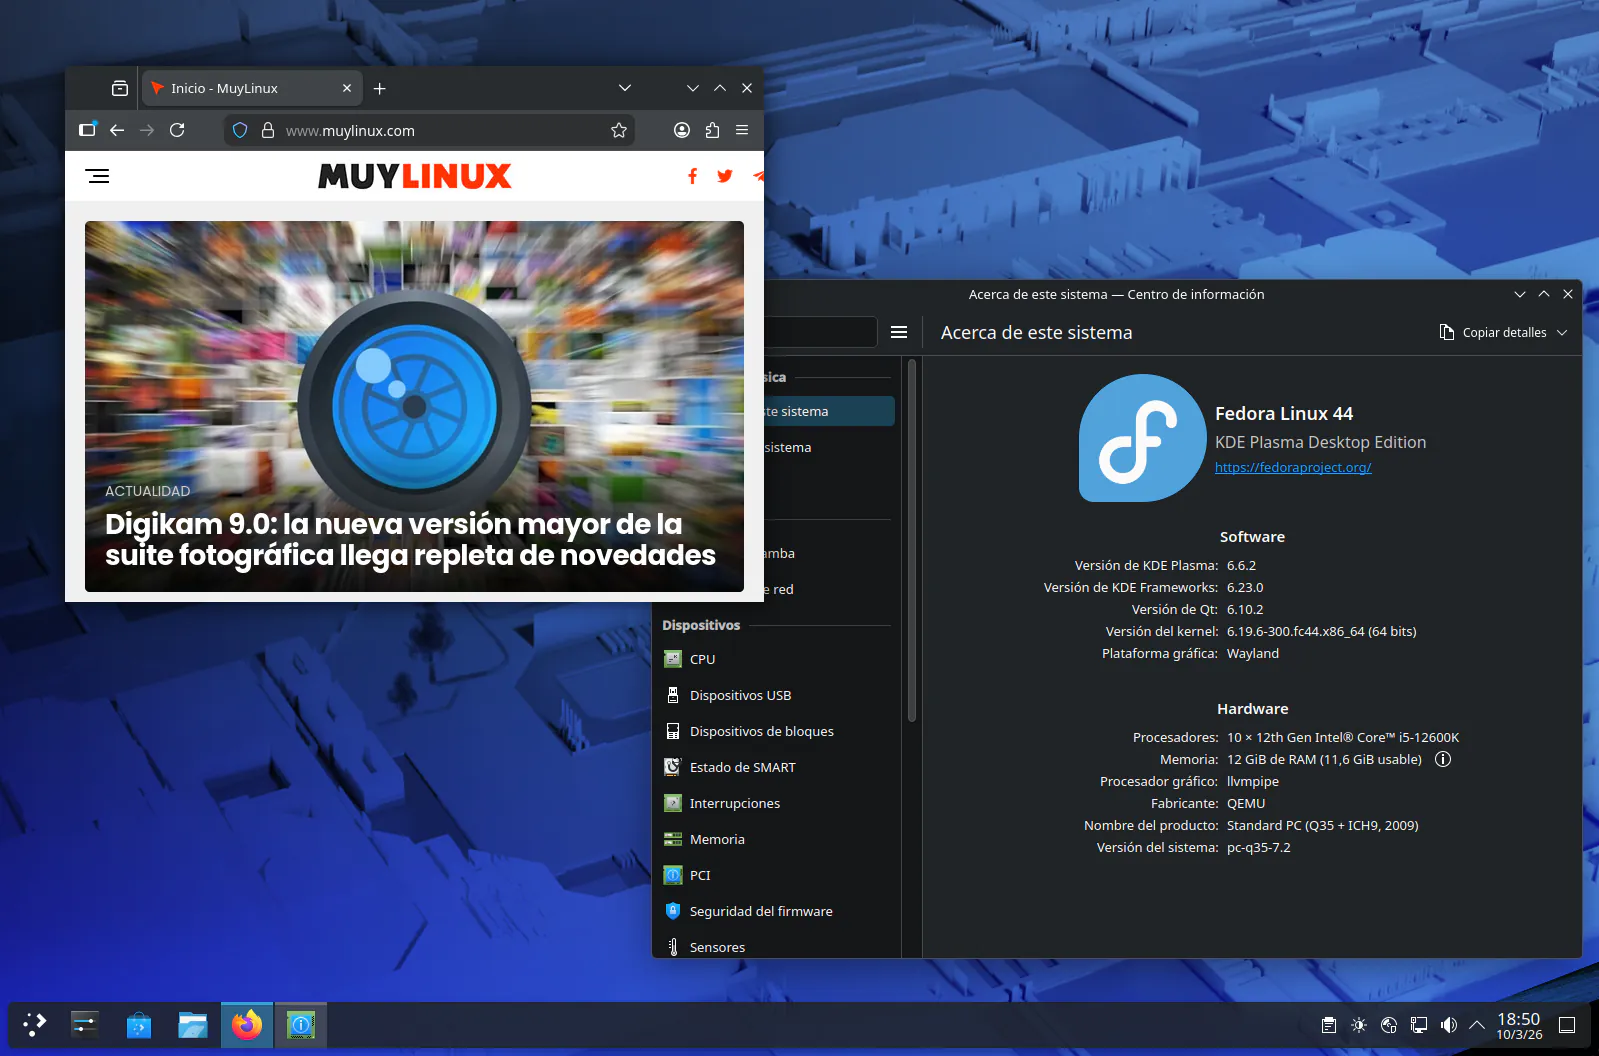The image size is (1599, 1056).
Task: Open MuyLinux Facebook icon link
Action: click(x=692, y=176)
